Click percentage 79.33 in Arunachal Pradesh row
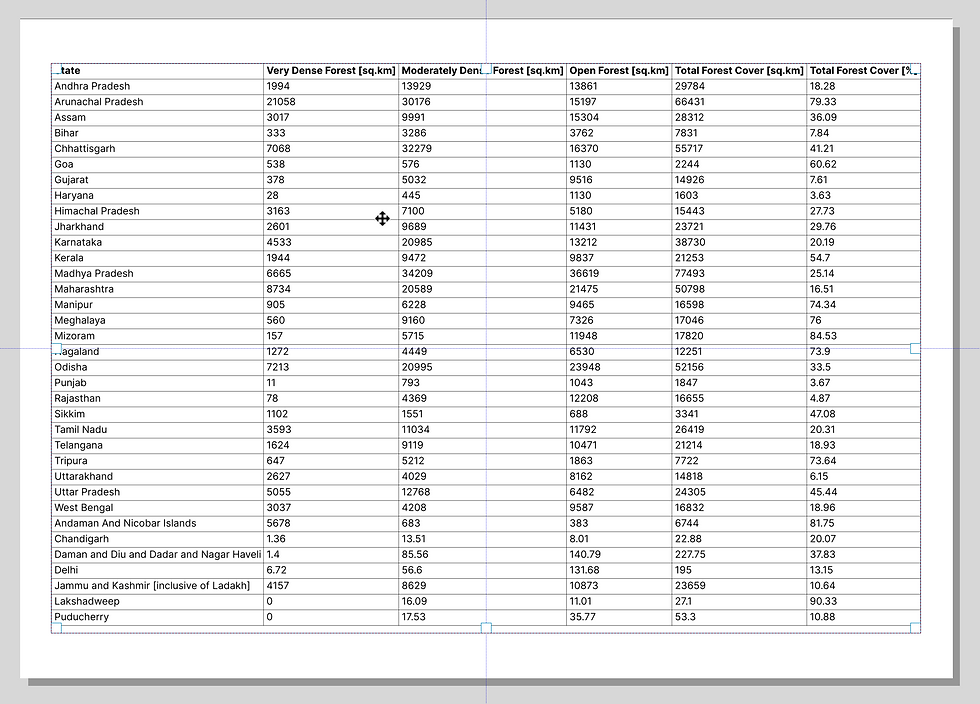This screenshot has height=704, width=980. 823,102
